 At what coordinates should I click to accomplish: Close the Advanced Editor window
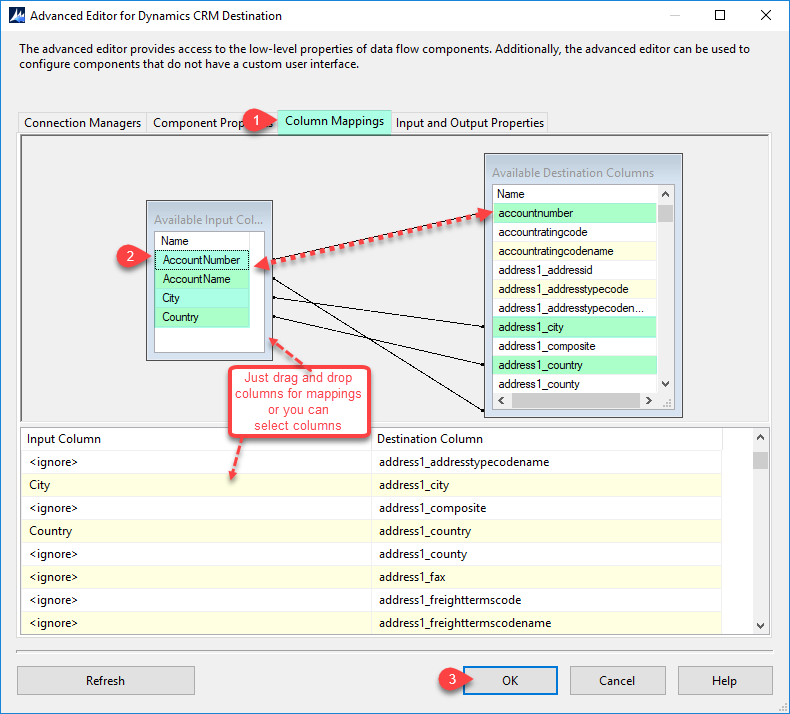pos(765,15)
